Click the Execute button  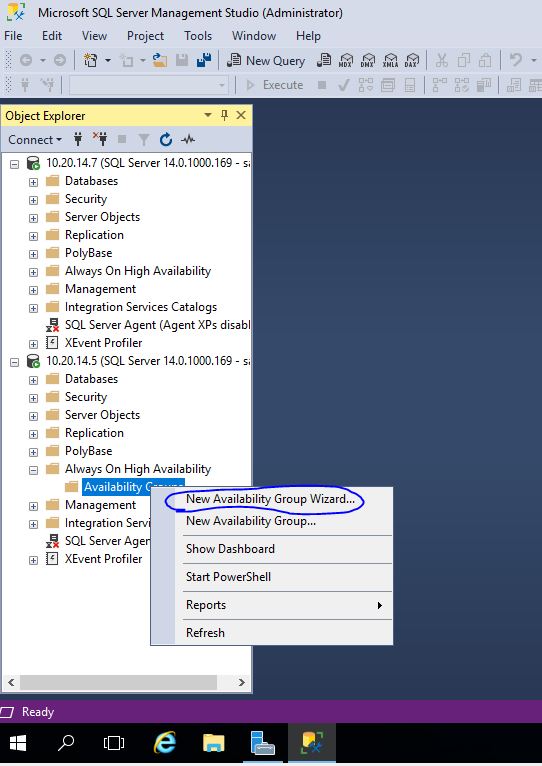click(275, 85)
